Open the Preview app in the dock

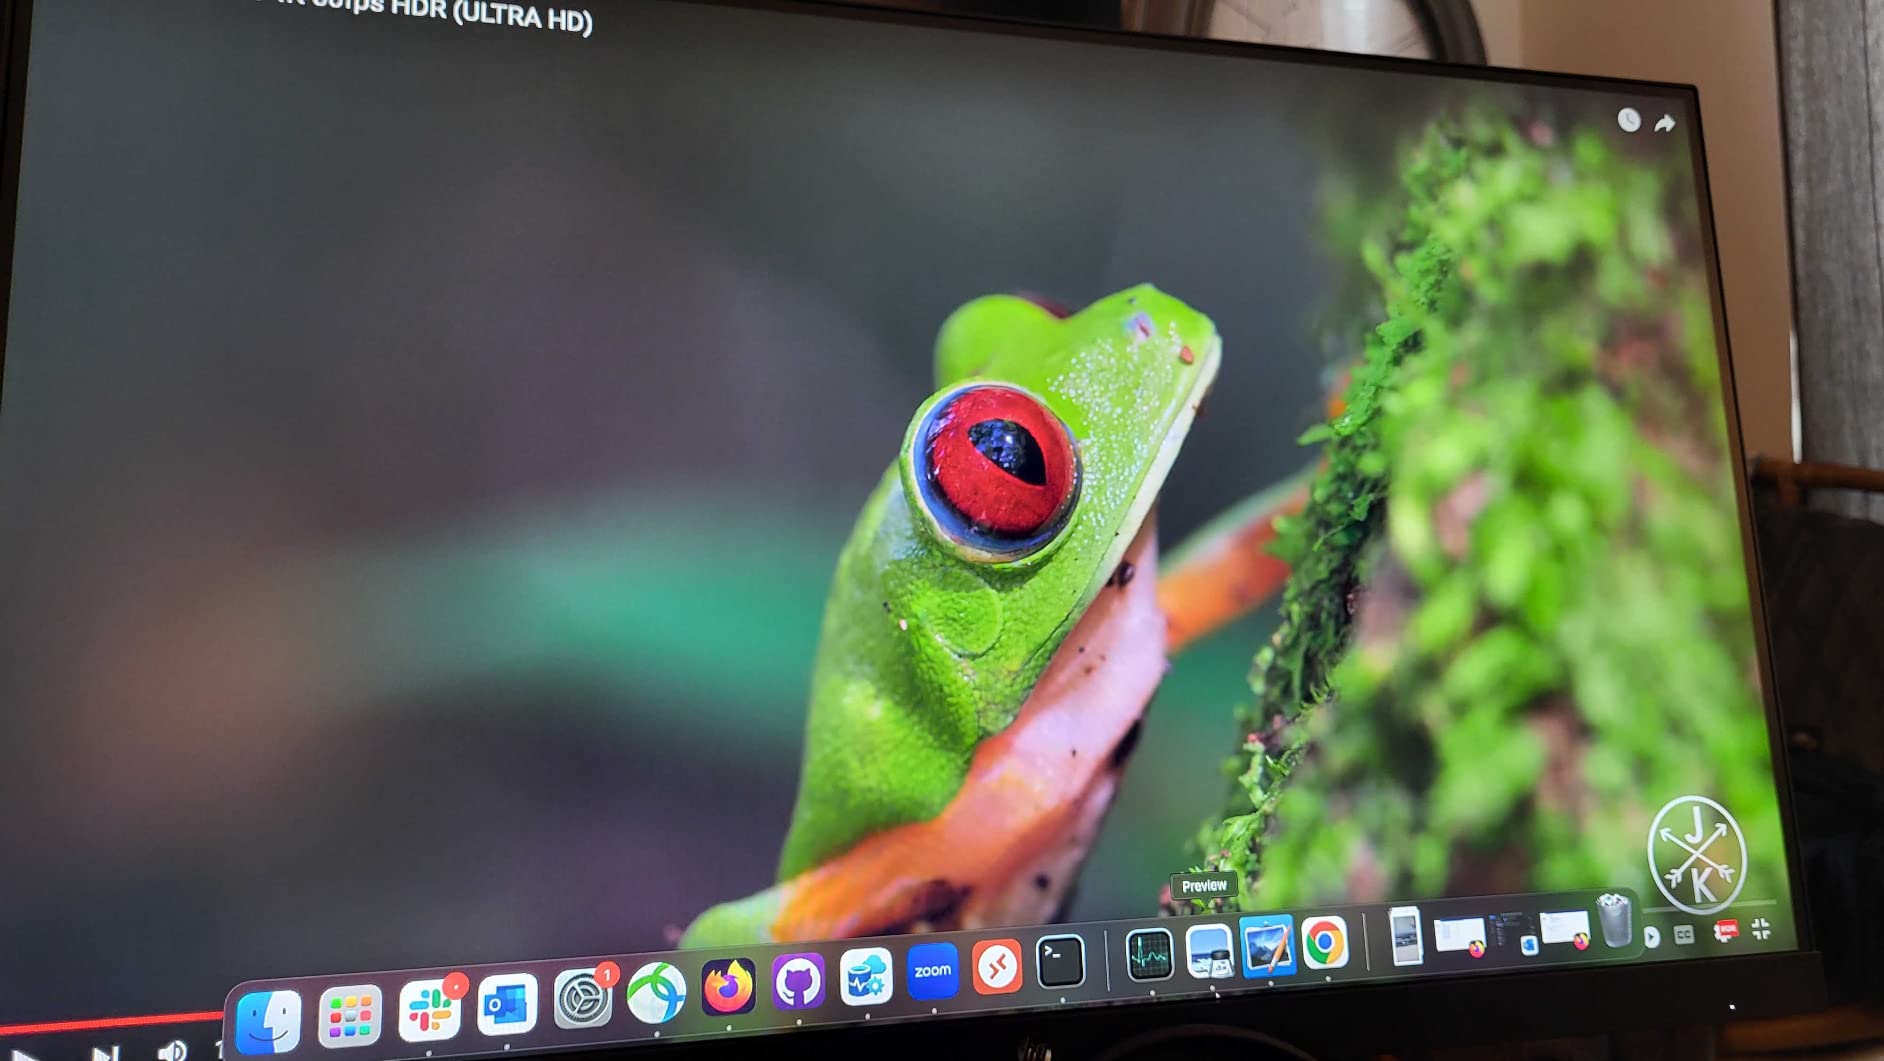[x=1210, y=950]
